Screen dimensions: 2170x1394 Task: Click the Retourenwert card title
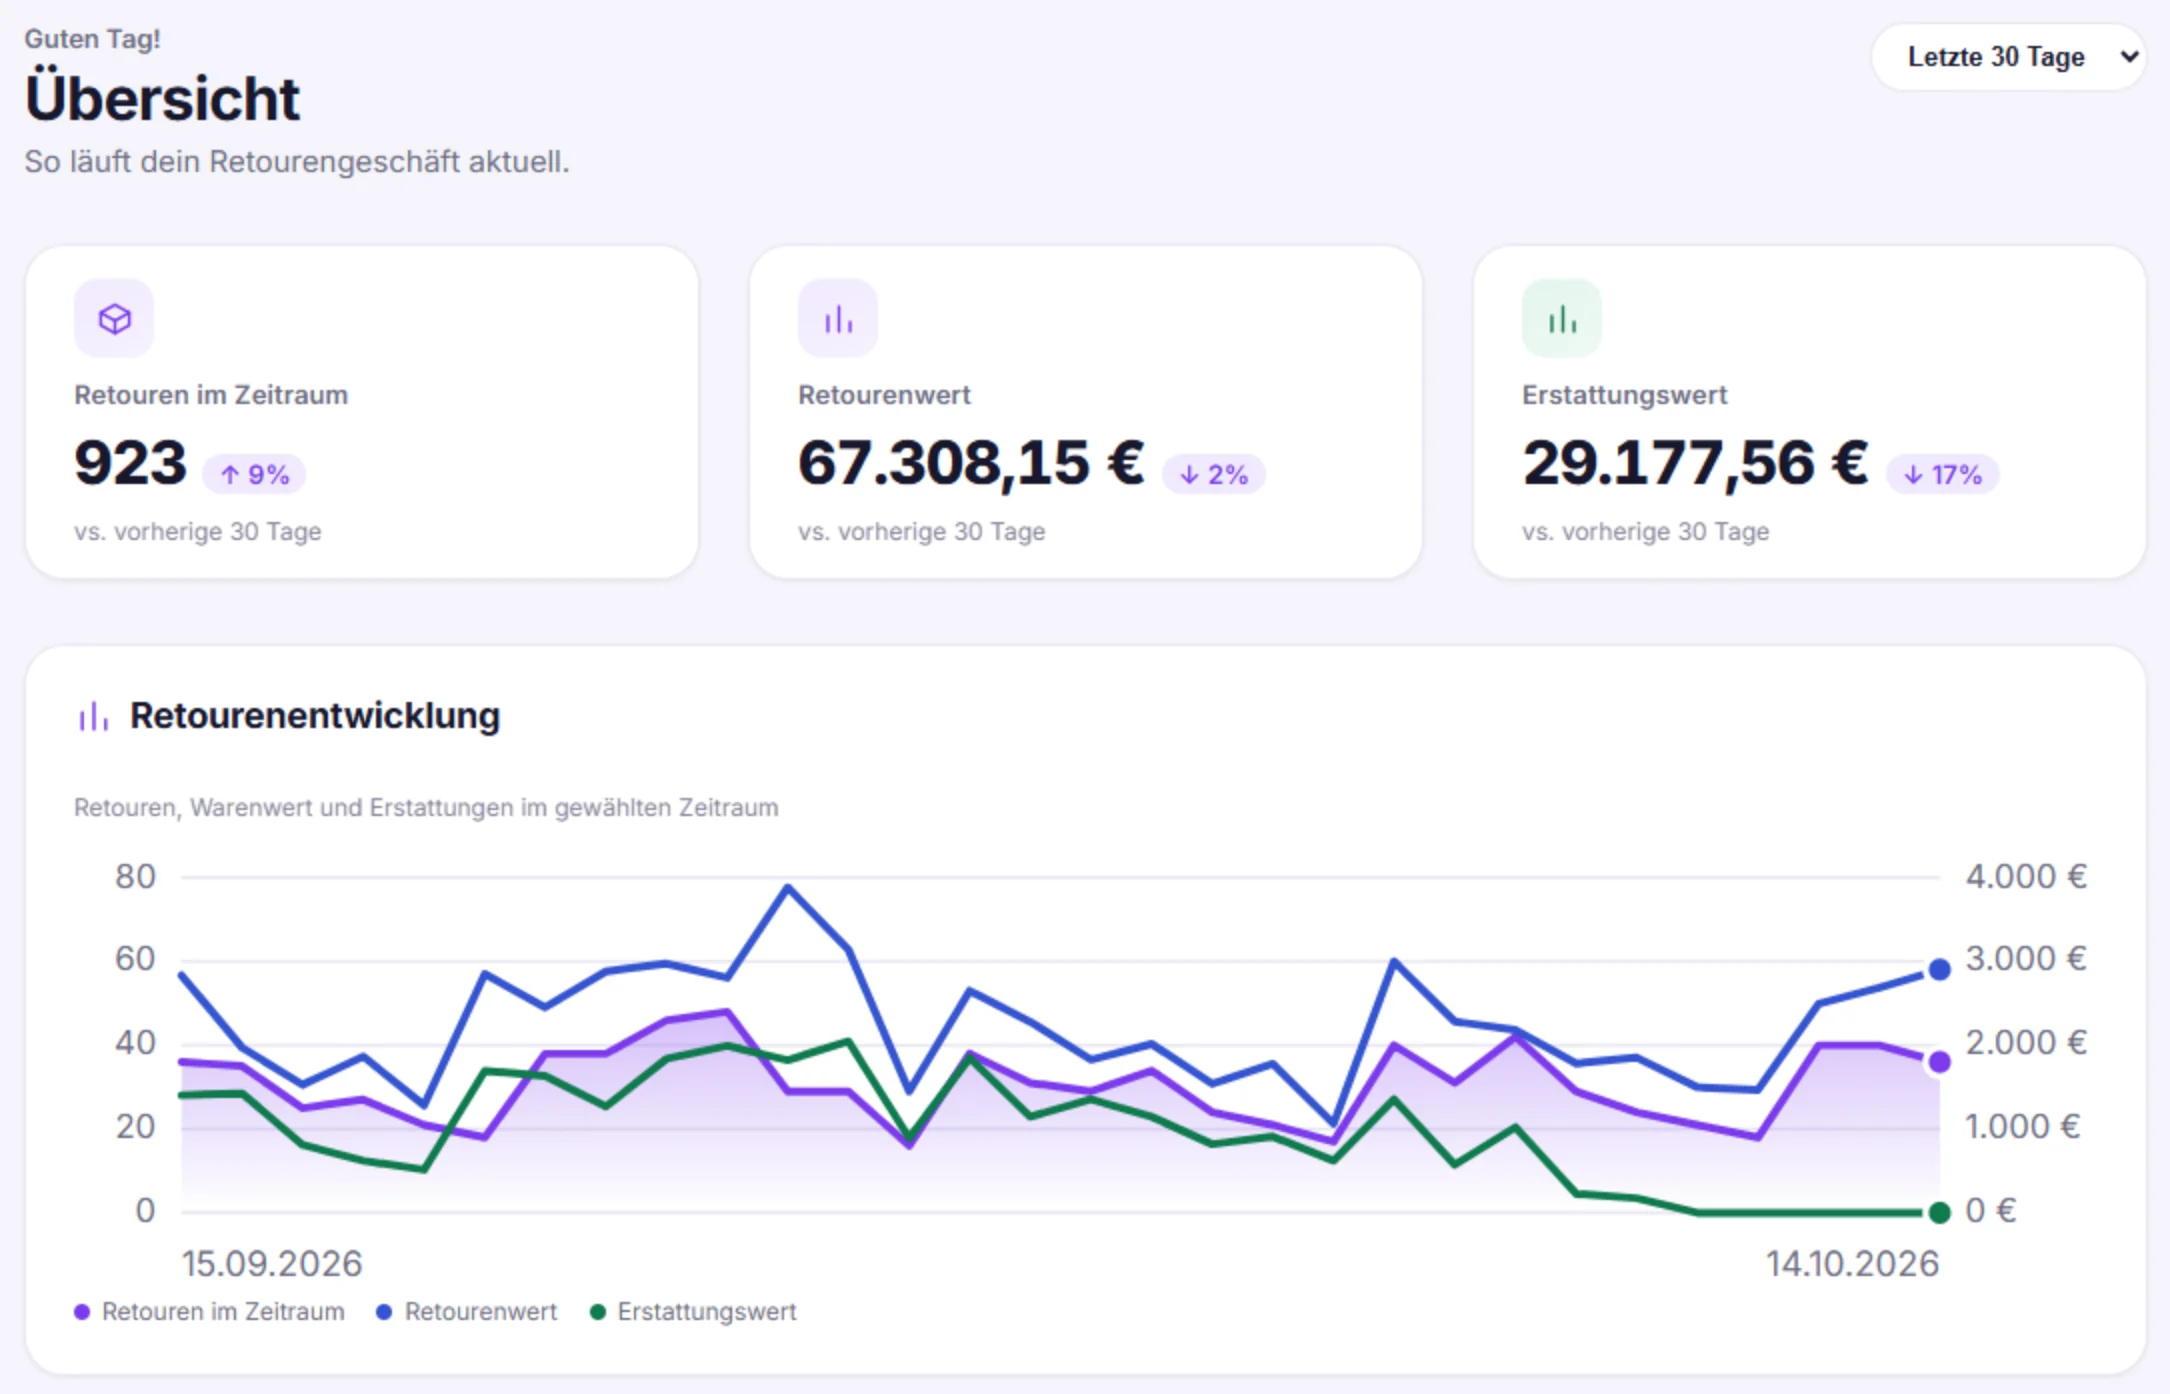[x=884, y=395]
